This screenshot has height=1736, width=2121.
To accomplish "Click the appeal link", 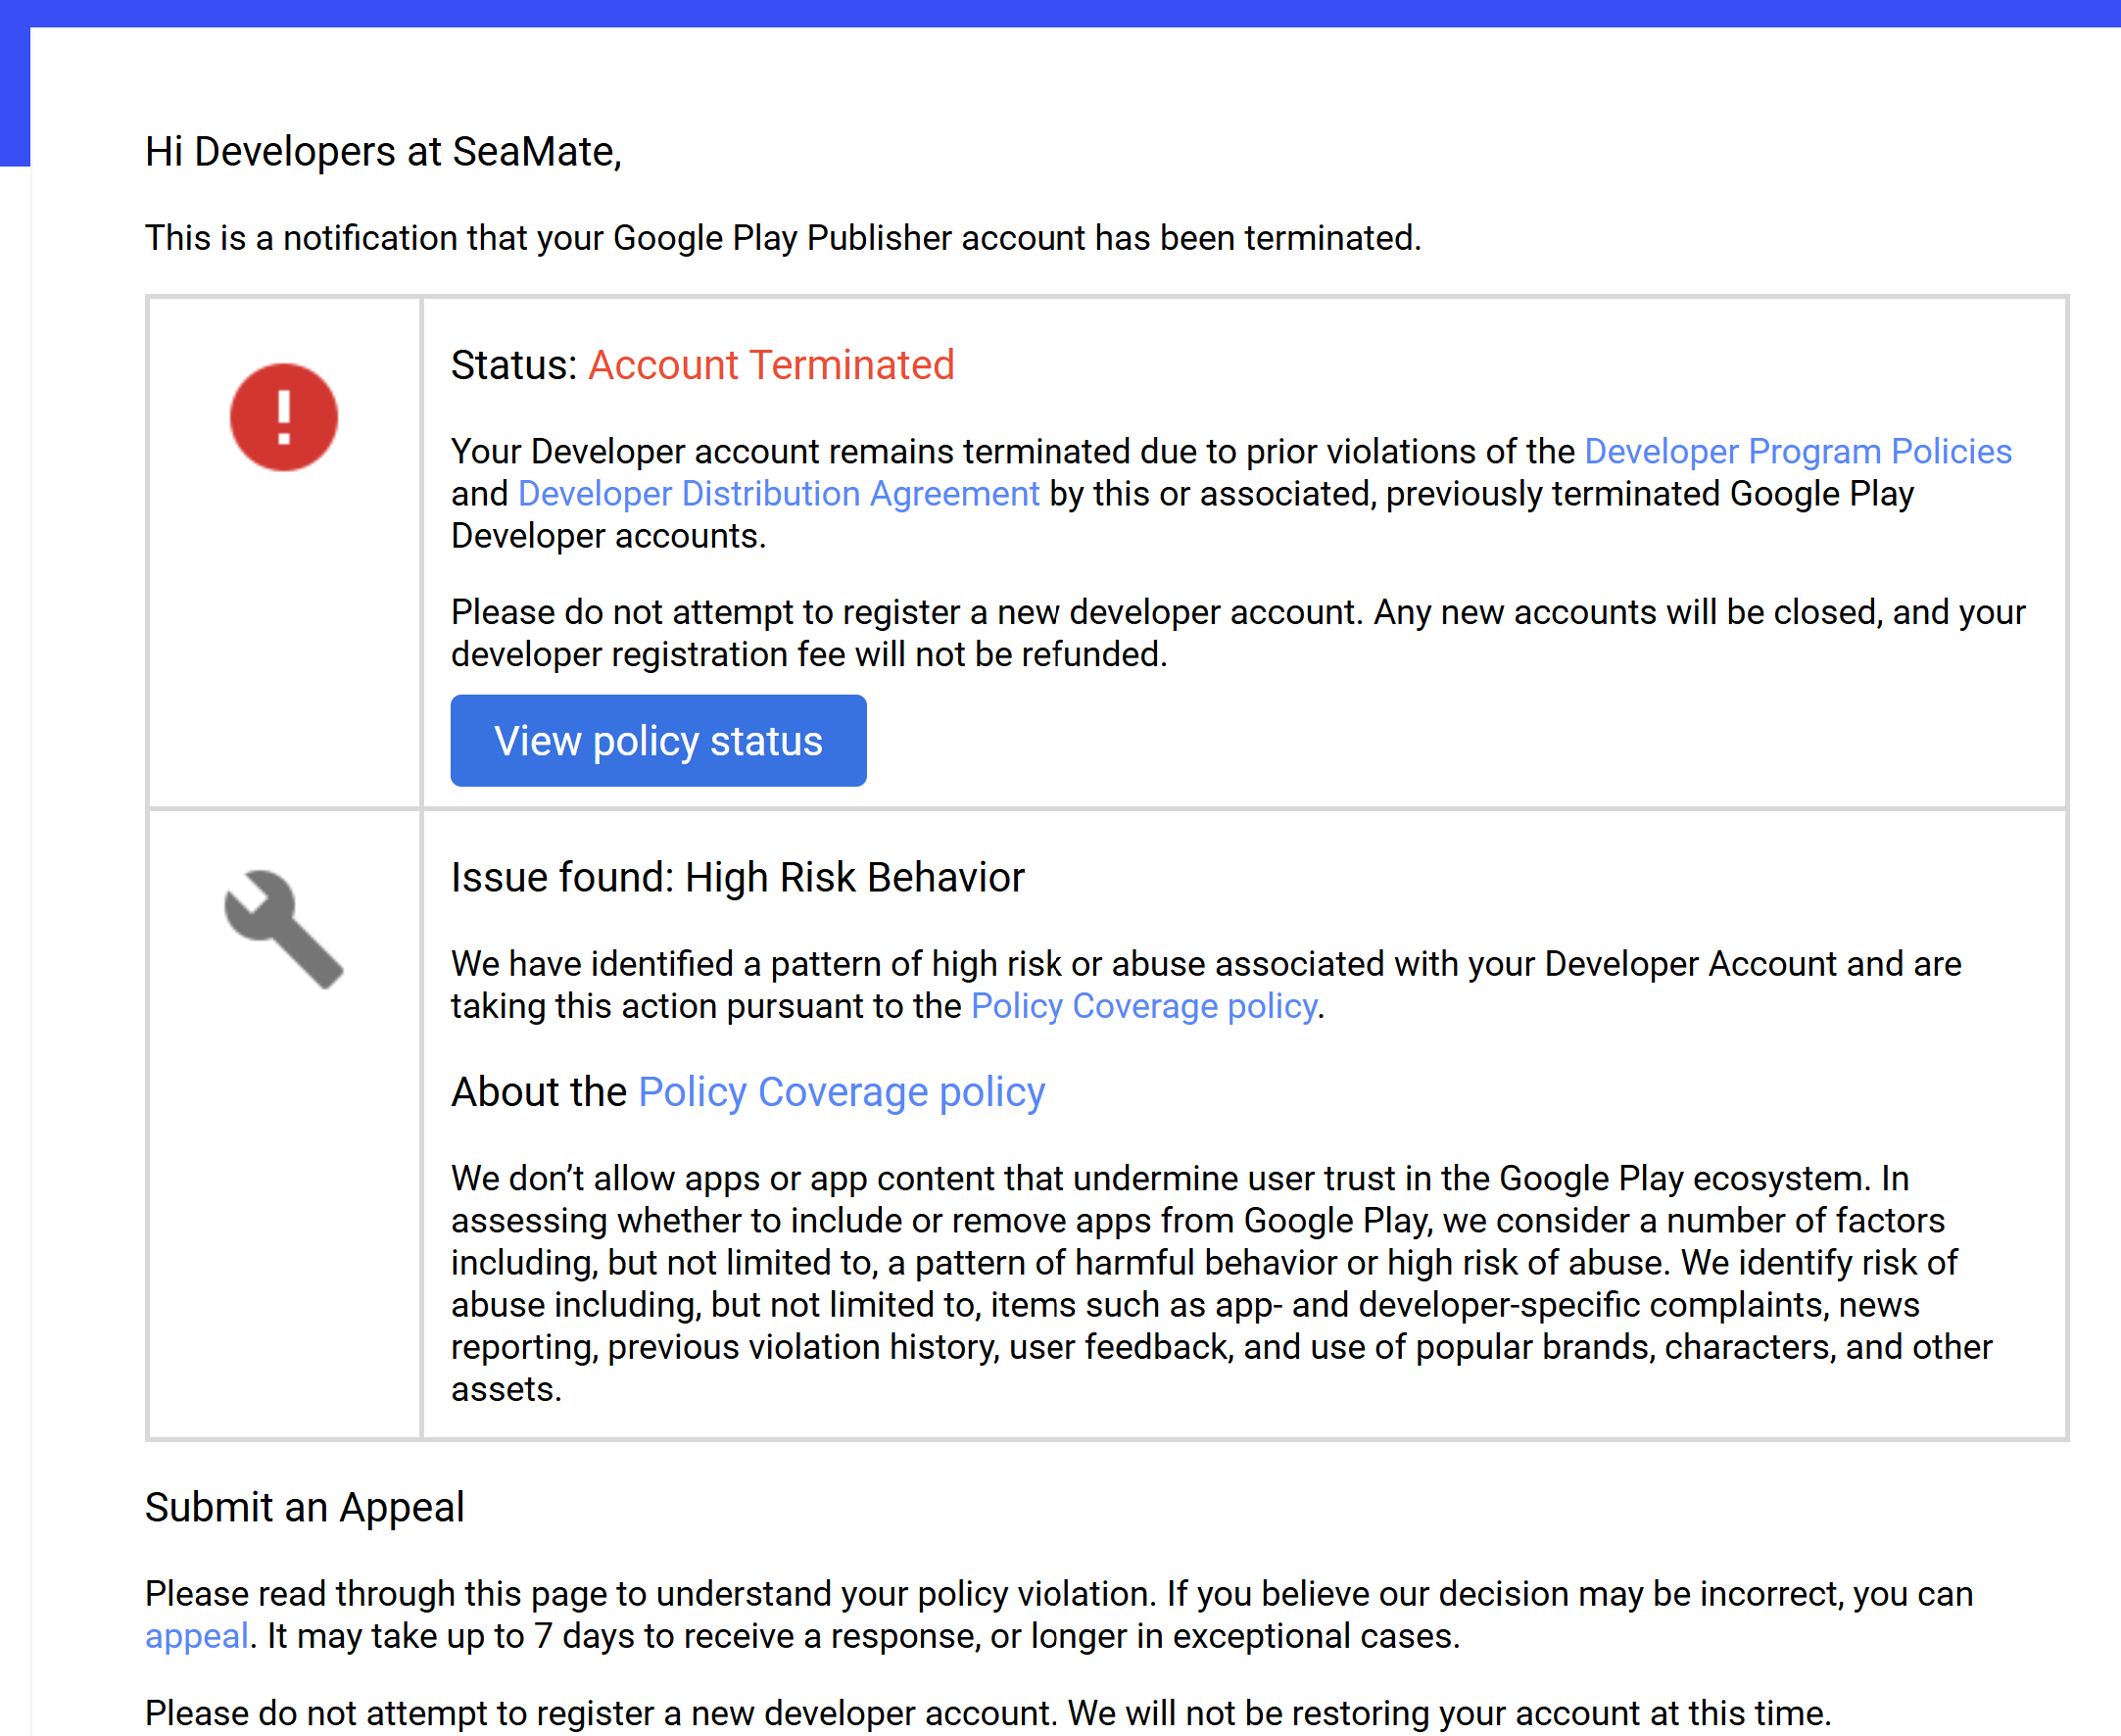I will coord(196,1637).
